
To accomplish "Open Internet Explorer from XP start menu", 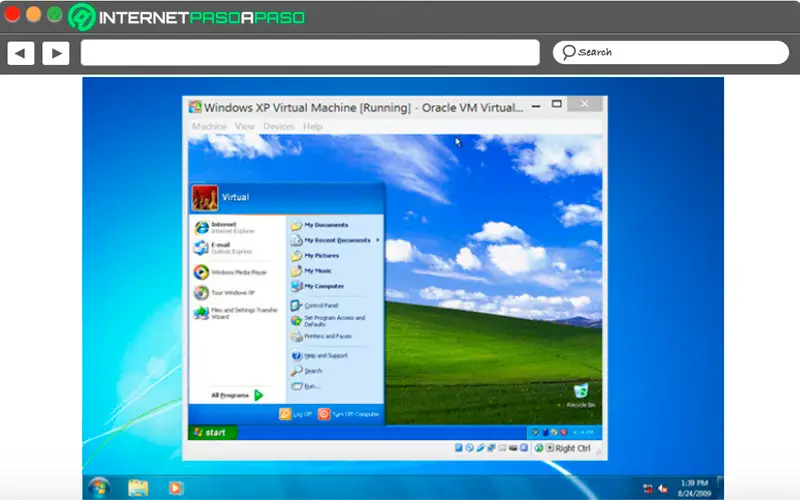I will [x=224, y=228].
